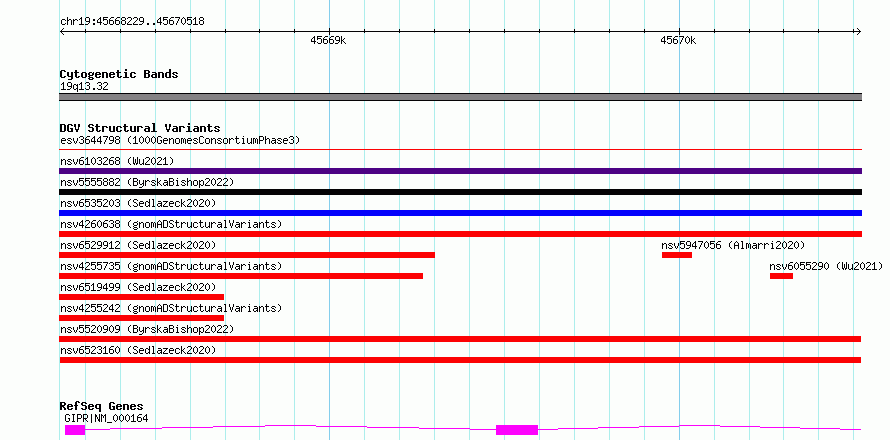Click the short red bar under nsv6055290
Image resolution: width=890 pixels, height=440 pixels.
click(x=781, y=276)
